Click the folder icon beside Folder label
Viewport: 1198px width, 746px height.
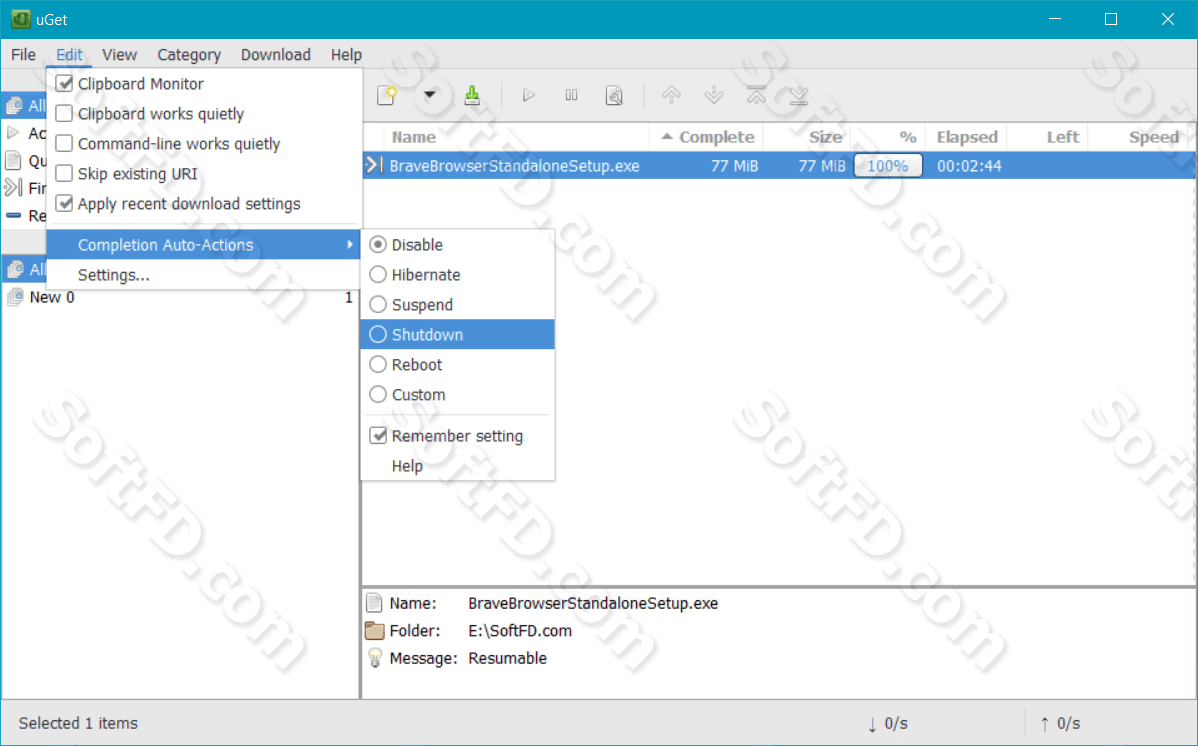pos(374,631)
